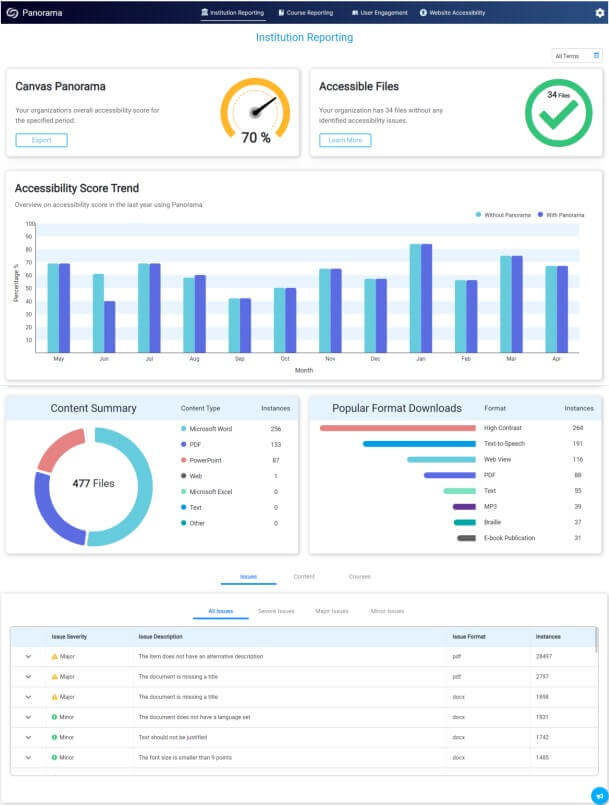
Task: Sort by Issue Severity column header
Action: (69, 637)
